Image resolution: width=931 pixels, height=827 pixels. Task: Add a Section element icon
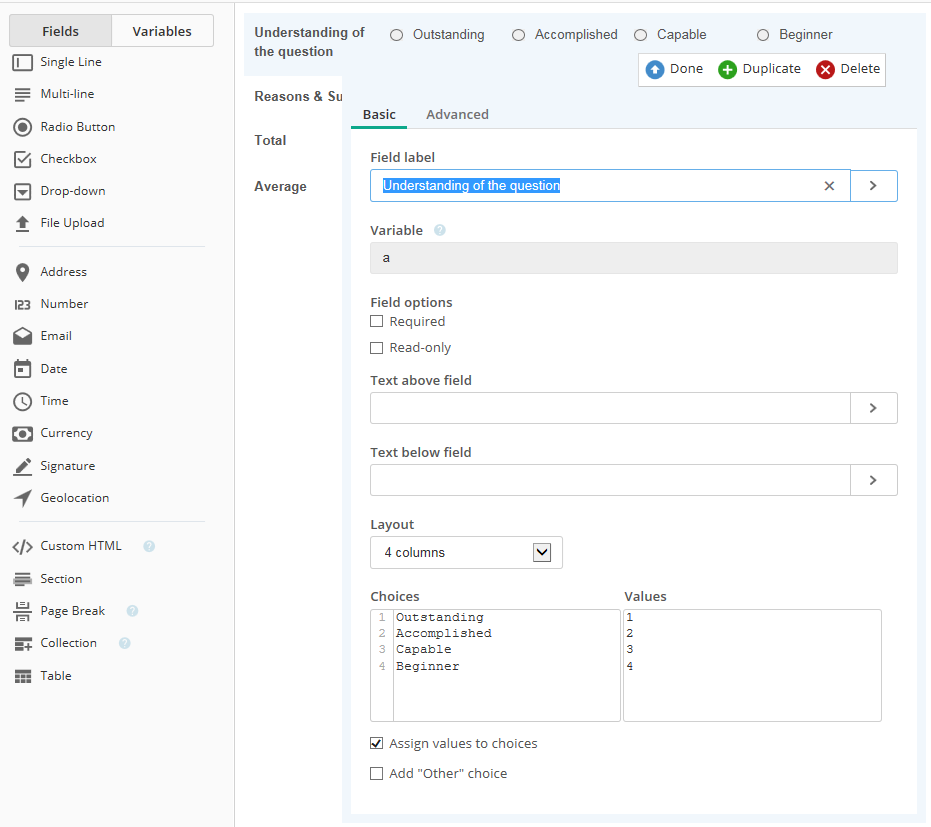pos(23,579)
